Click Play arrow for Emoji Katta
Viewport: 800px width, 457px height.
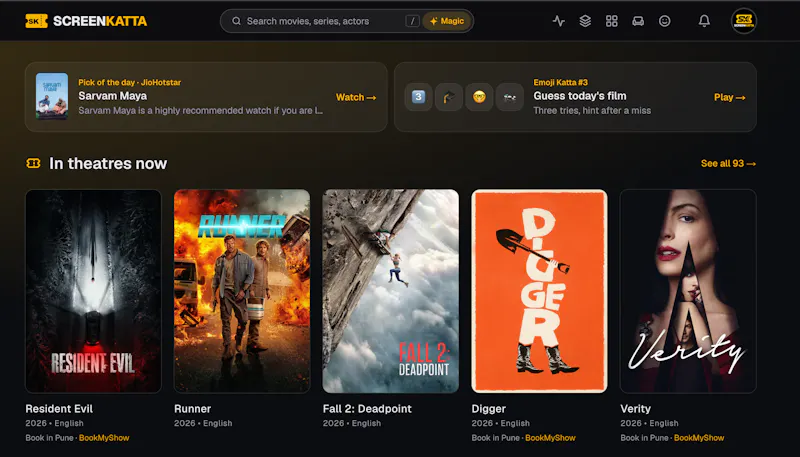(x=730, y=97)
